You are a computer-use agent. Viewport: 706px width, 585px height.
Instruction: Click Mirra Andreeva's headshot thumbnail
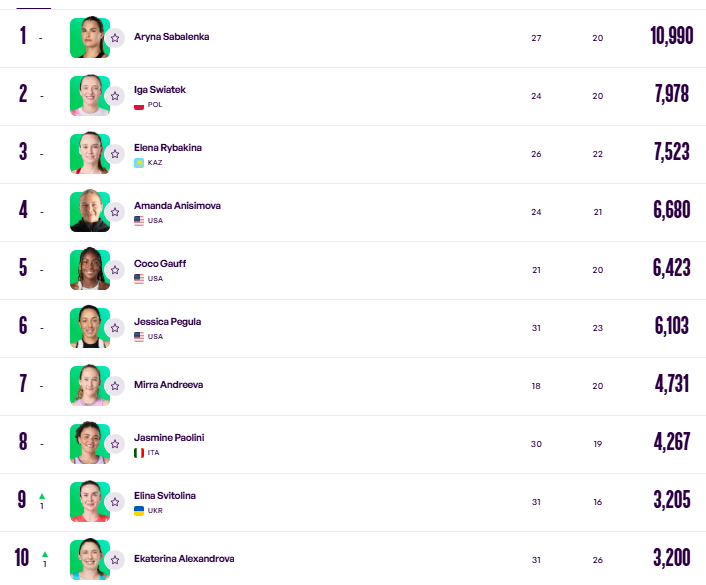[x=90, y=385]
